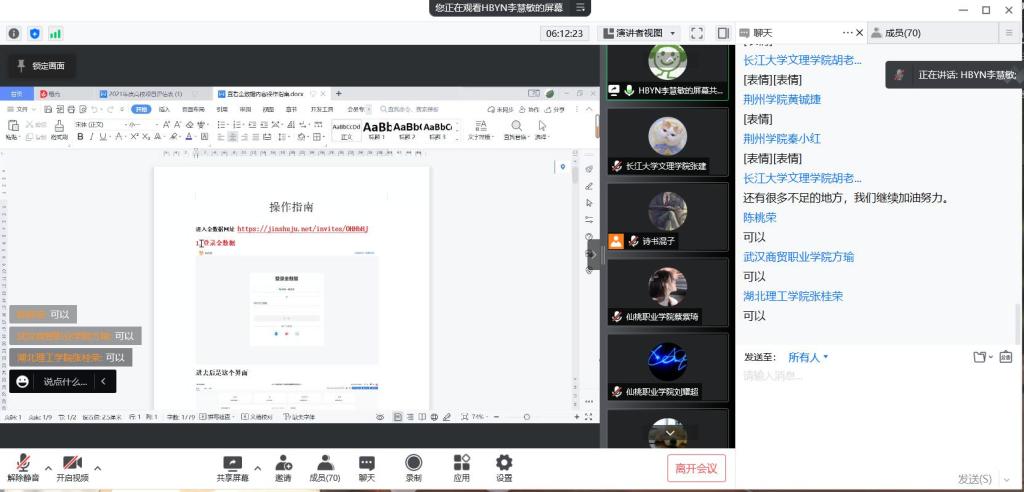Click the 锁定画面 pin button
The height and width of the screenshot is (492, 1024).
tap(39, 66)
